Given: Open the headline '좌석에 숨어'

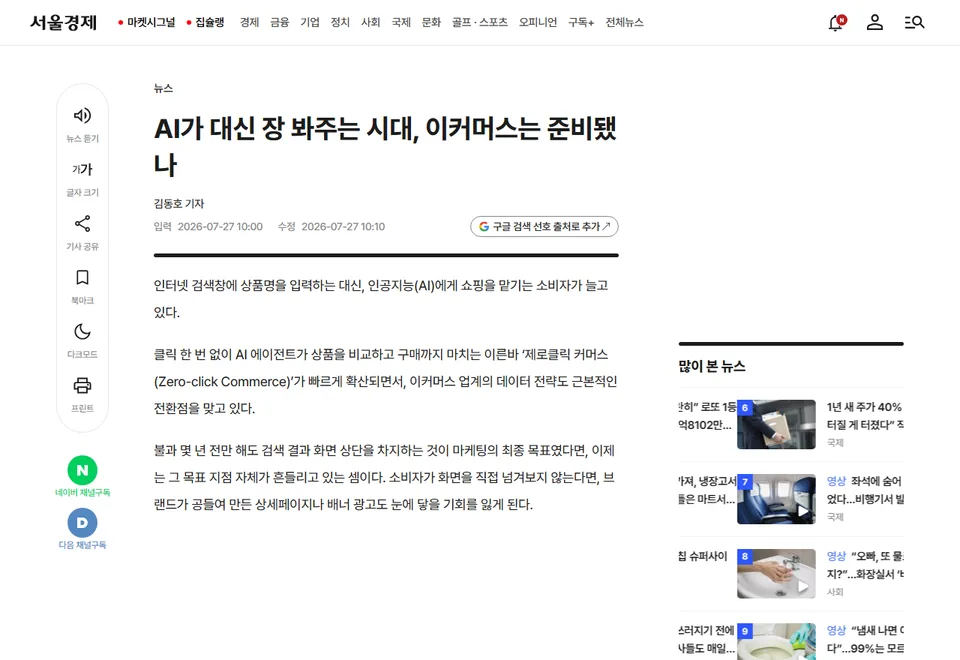Looking at the screenshot, I should pos(865,490).
